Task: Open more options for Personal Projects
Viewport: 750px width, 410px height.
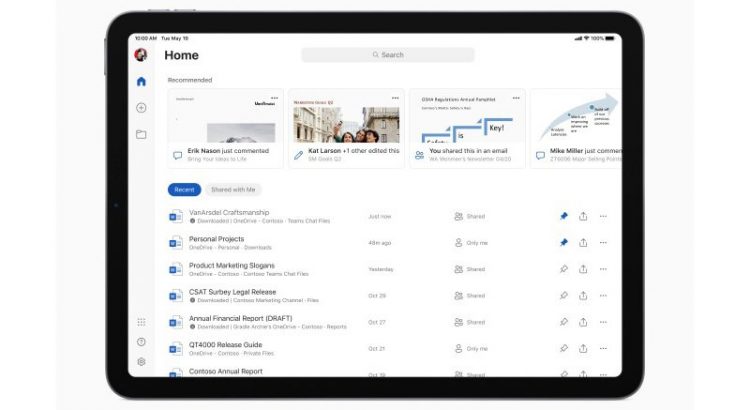Action: click(603, 242)
